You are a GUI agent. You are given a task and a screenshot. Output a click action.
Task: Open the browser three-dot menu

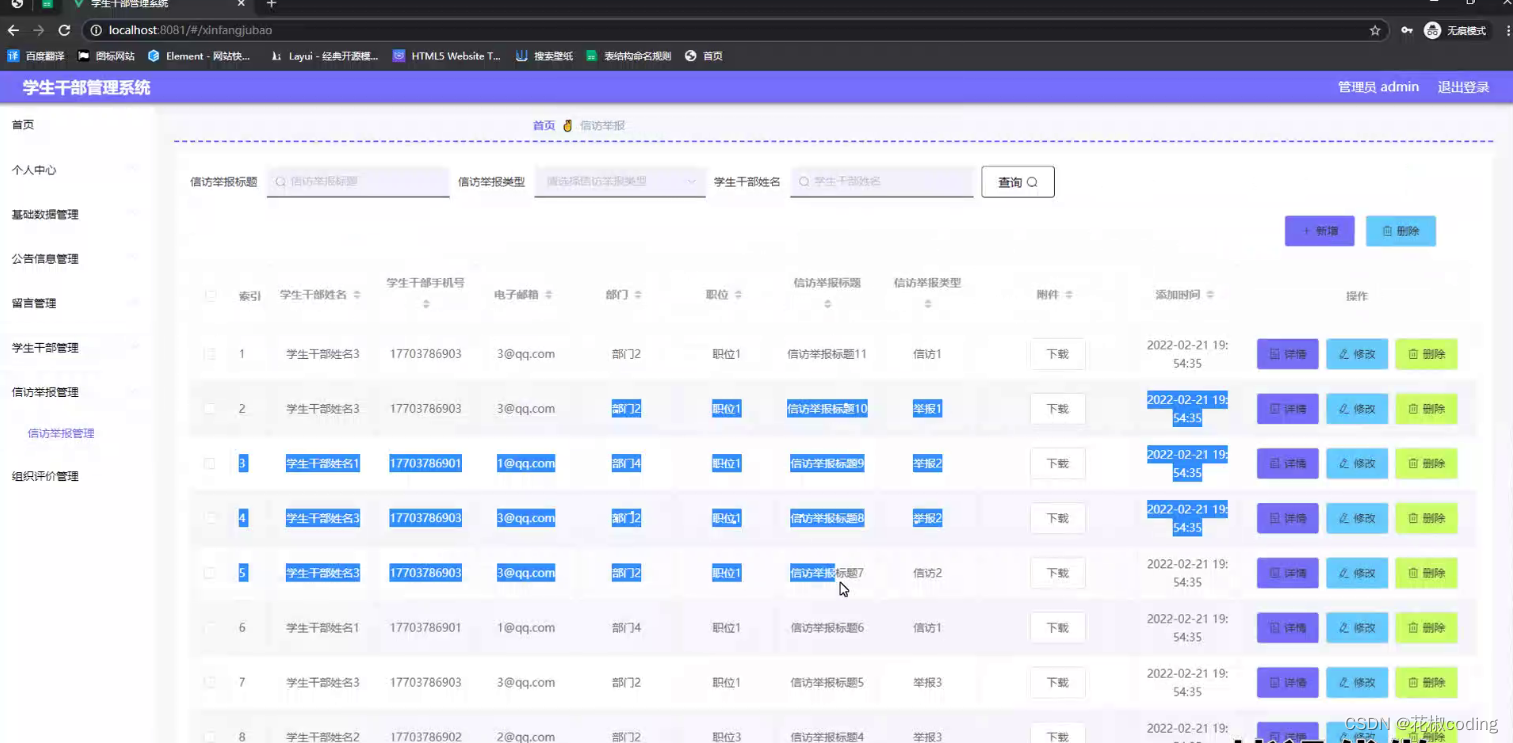1506,30
